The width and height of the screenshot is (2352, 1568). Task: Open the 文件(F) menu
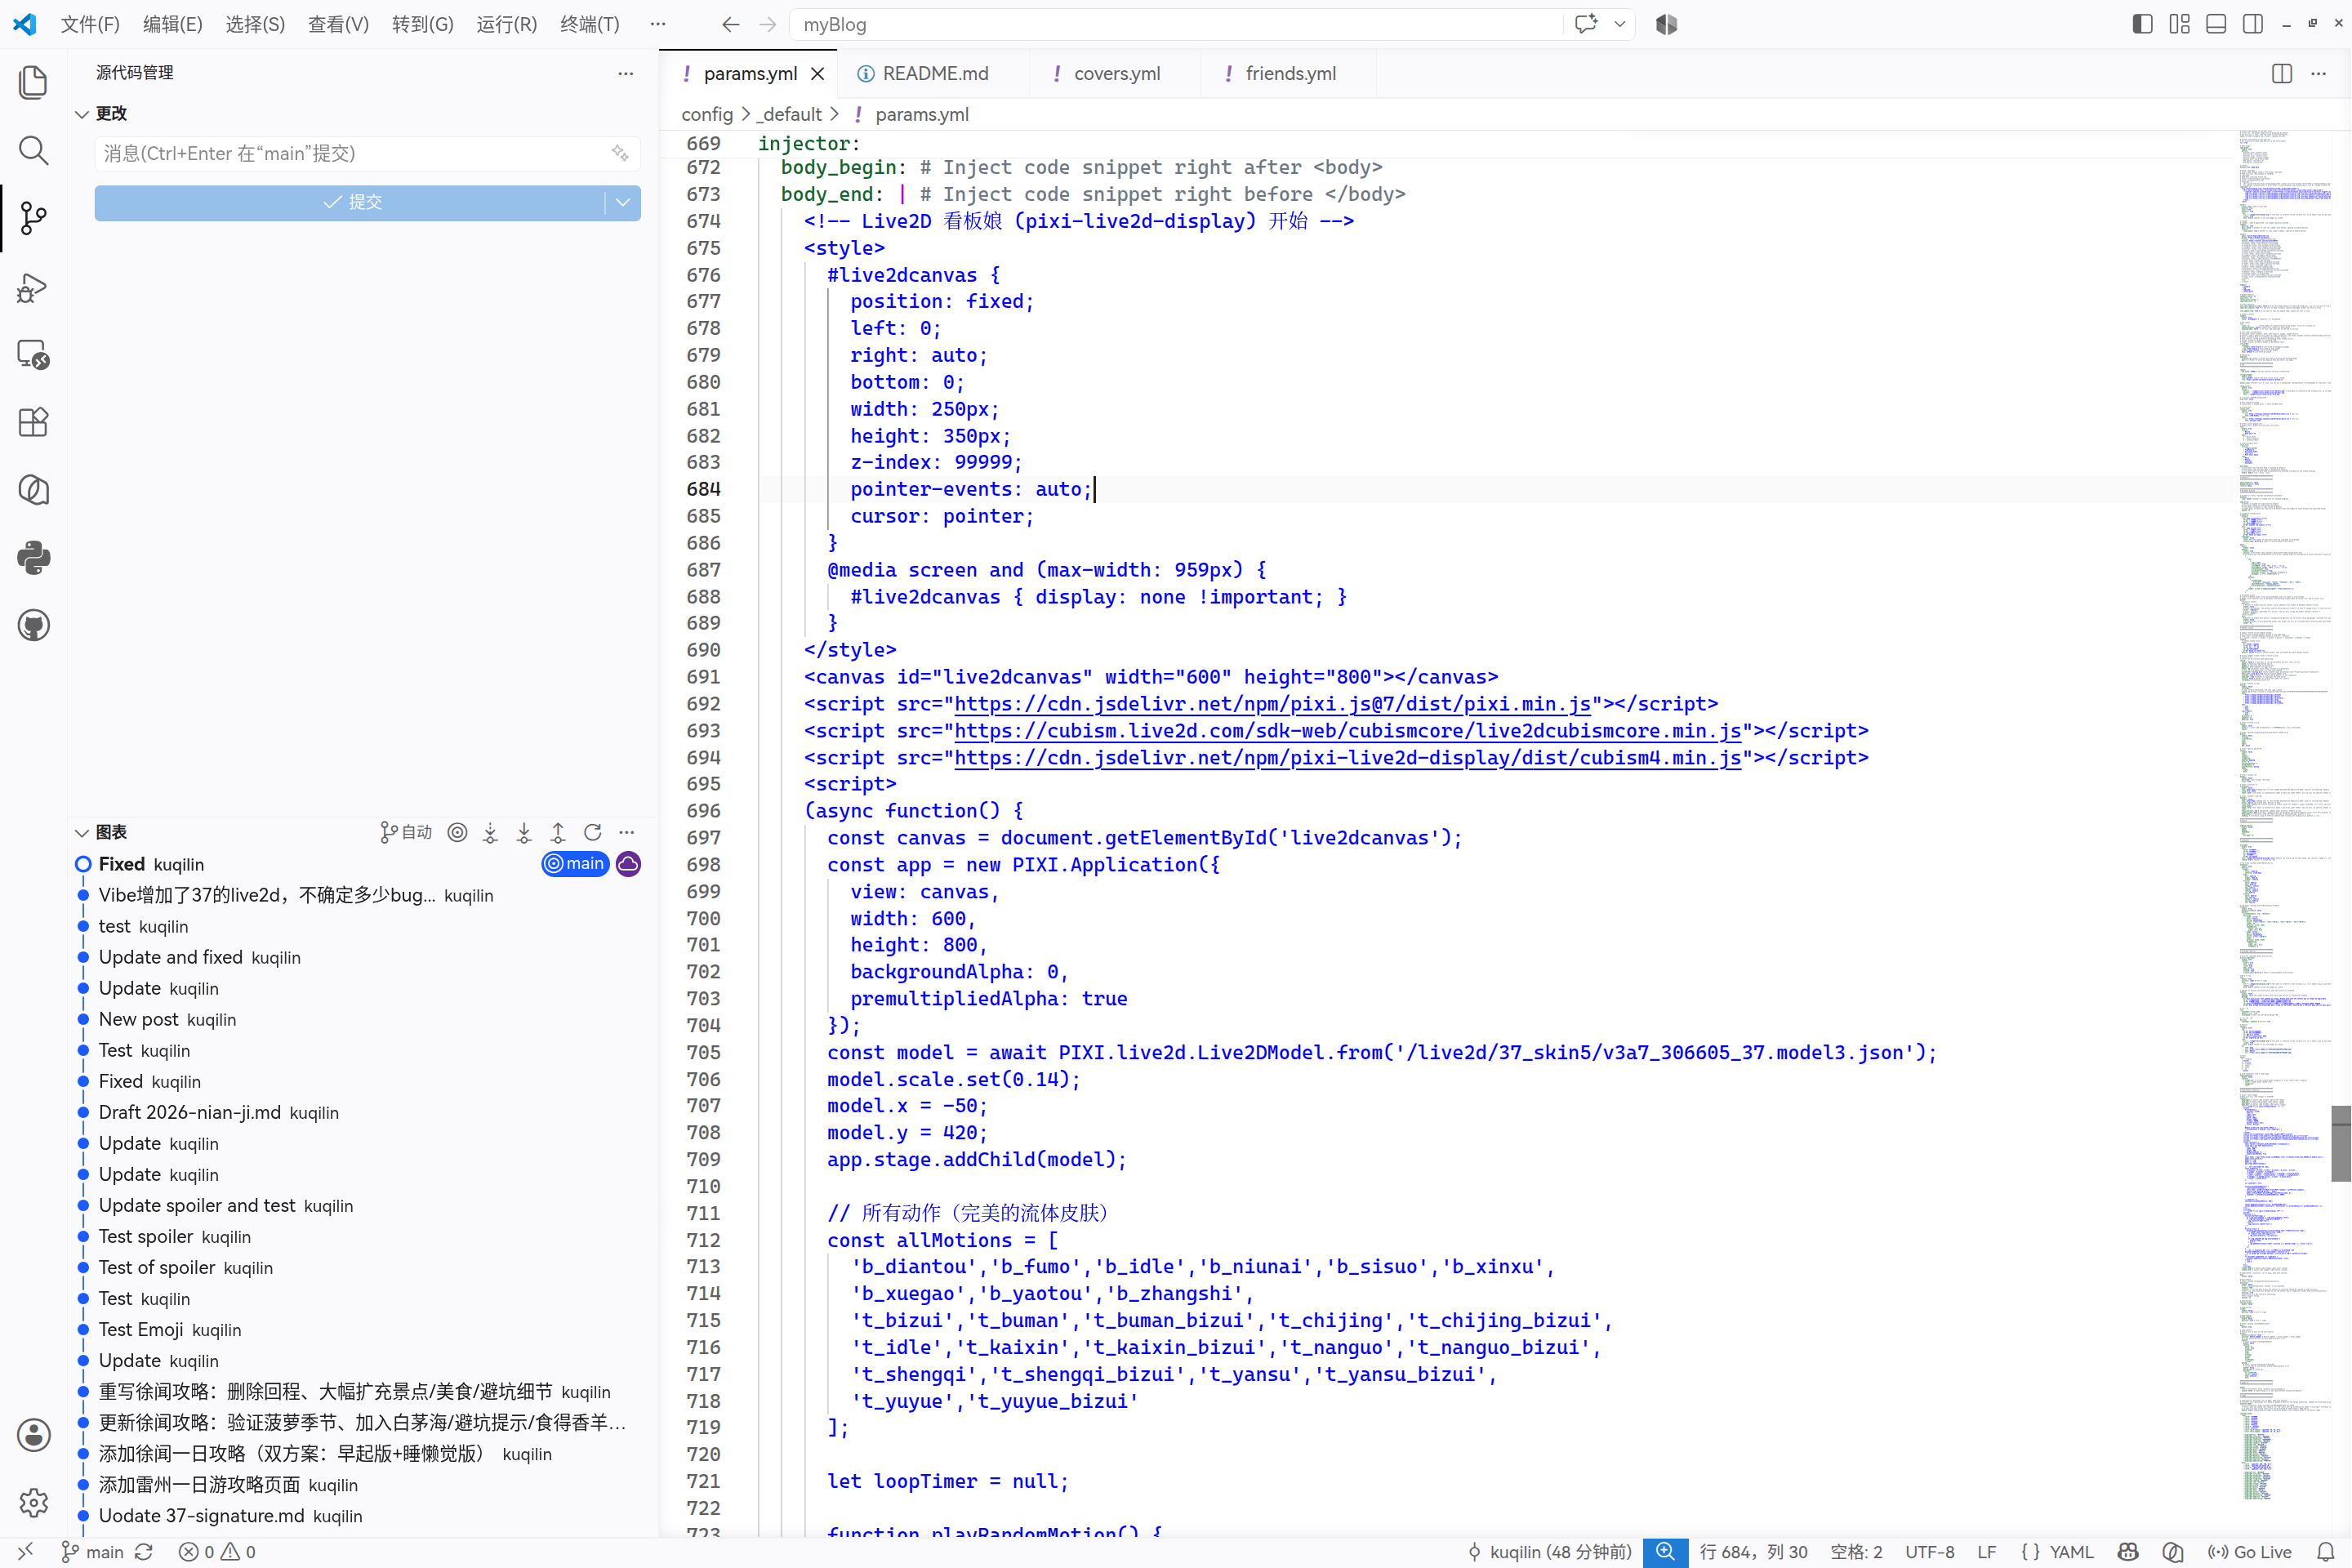pos(90,24)
